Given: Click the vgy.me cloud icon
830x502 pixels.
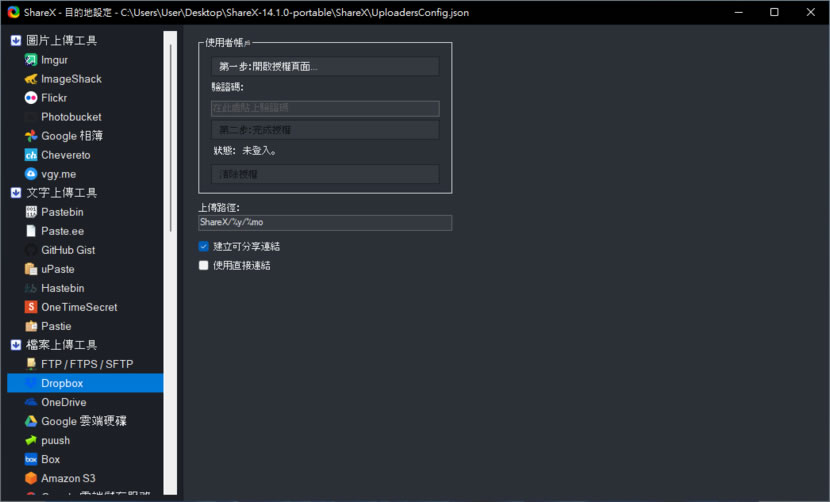Looking at the screenshot, I should click(31, 174).
